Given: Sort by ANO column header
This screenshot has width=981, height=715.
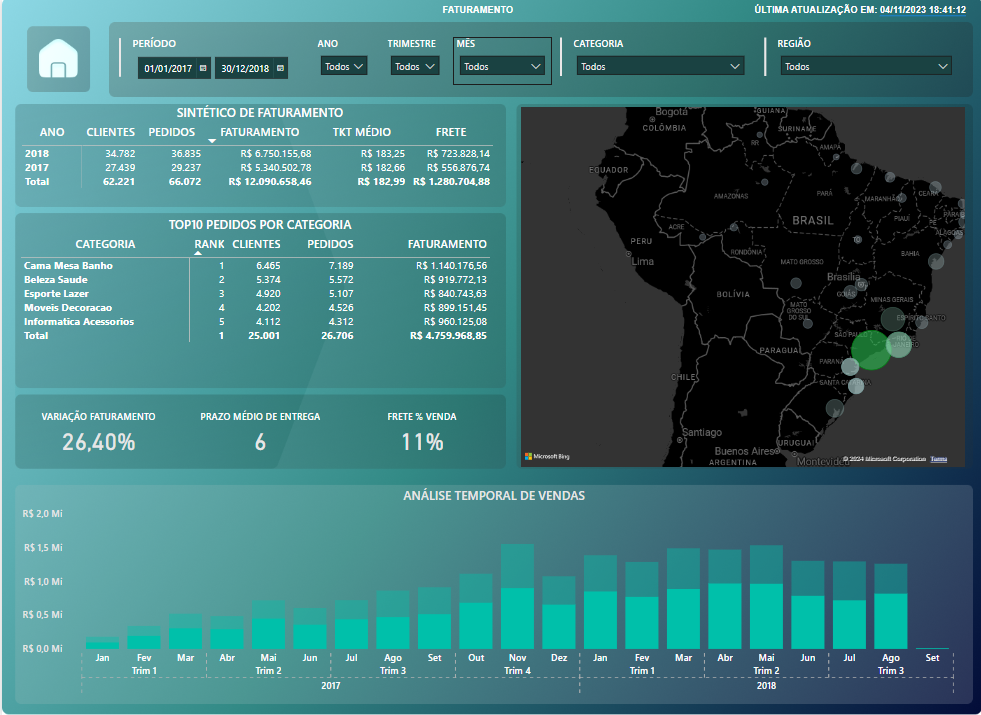Looking at the screenshot, I should point(52,132).
